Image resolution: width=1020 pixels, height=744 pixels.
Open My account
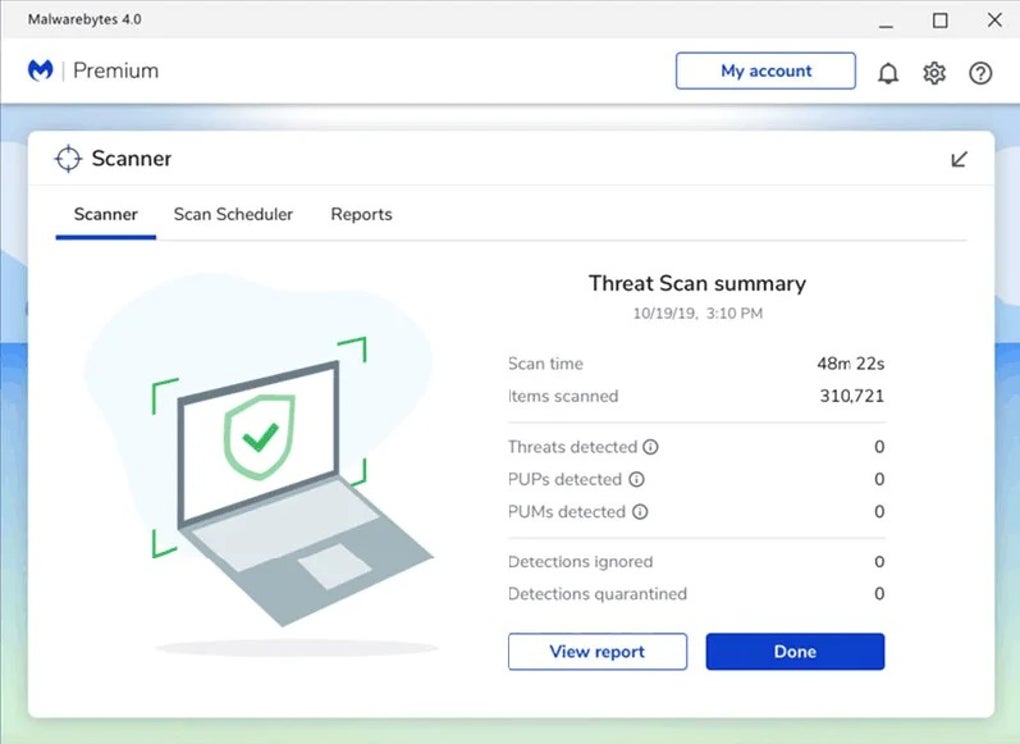coord(765,71)
